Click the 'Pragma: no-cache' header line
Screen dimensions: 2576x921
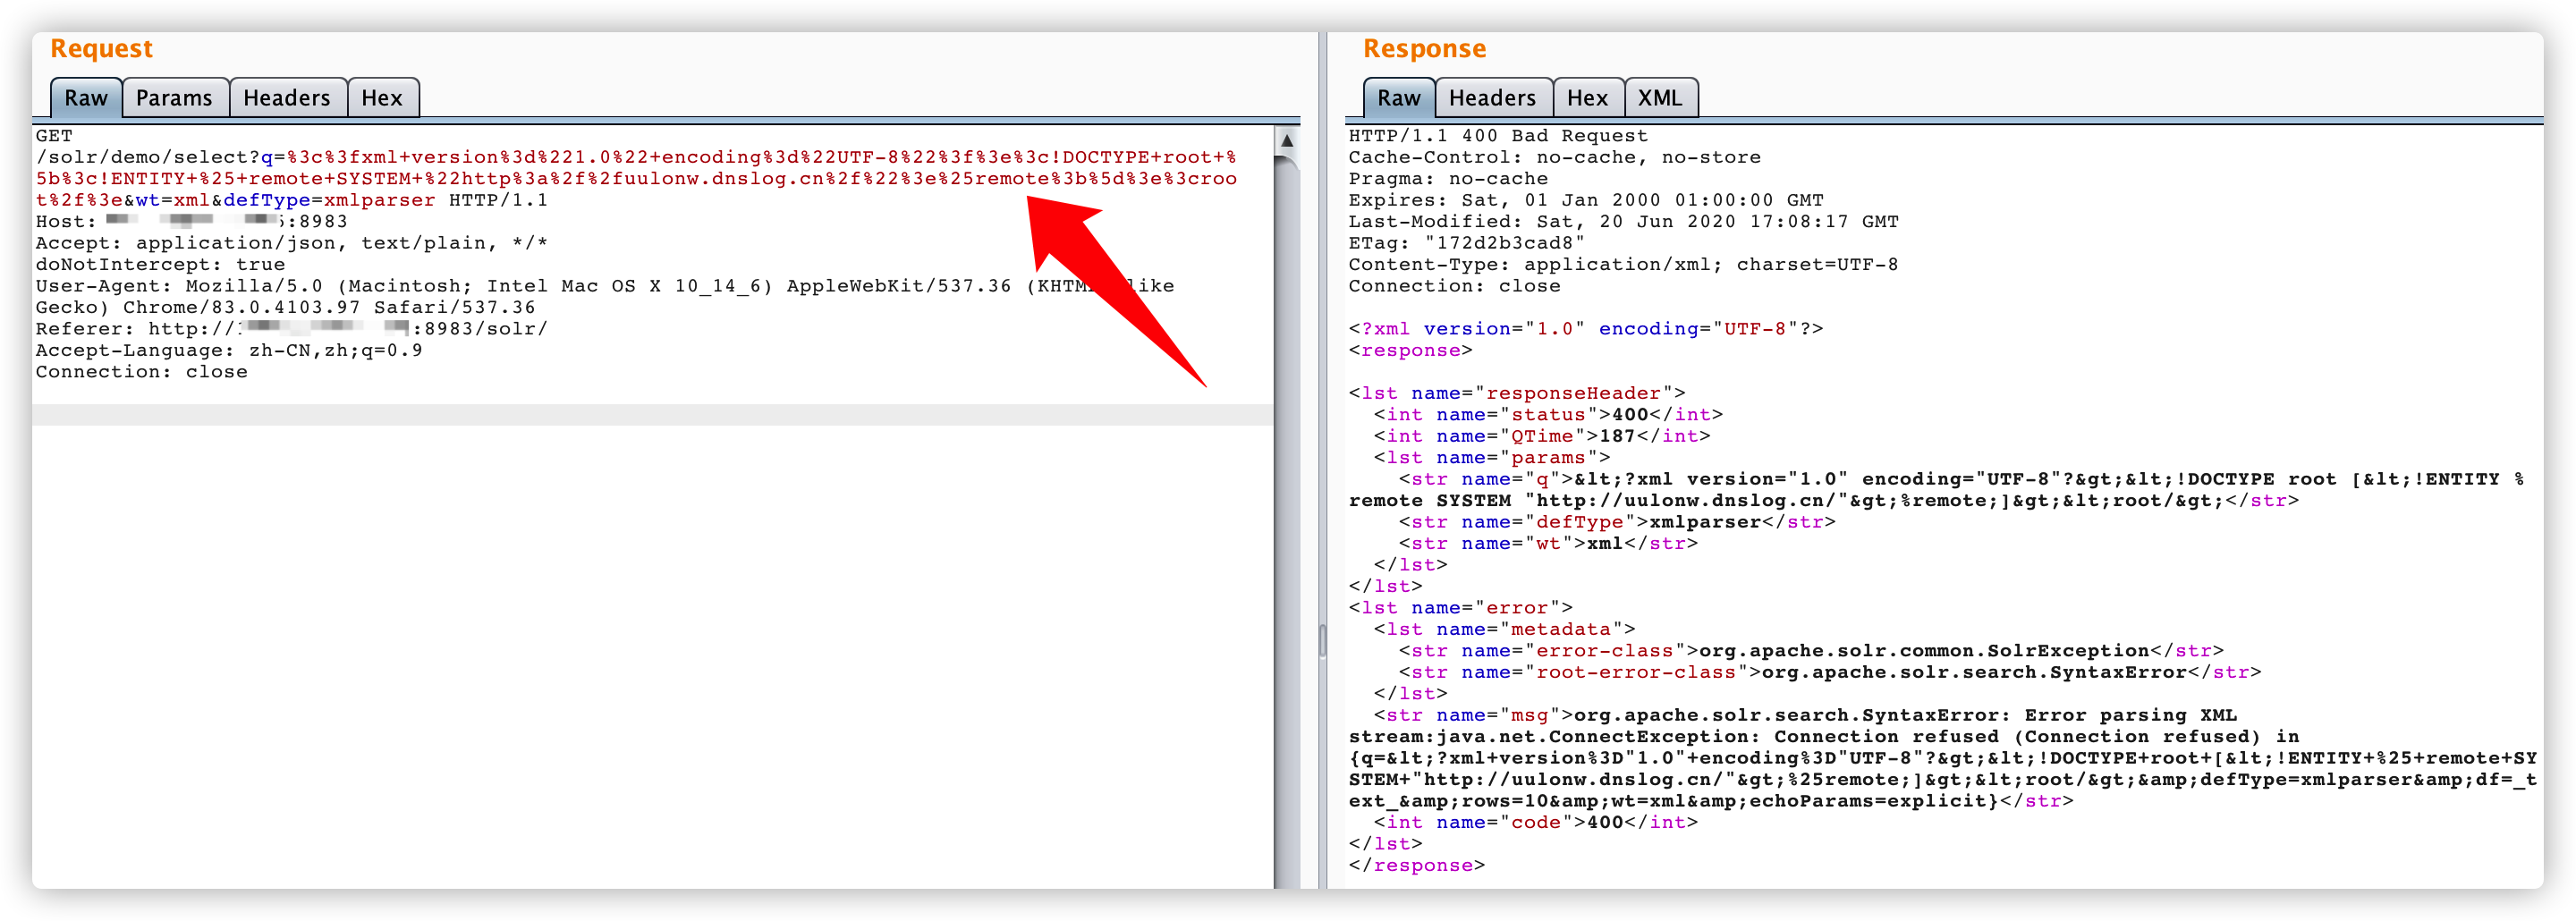[1448, 179]
